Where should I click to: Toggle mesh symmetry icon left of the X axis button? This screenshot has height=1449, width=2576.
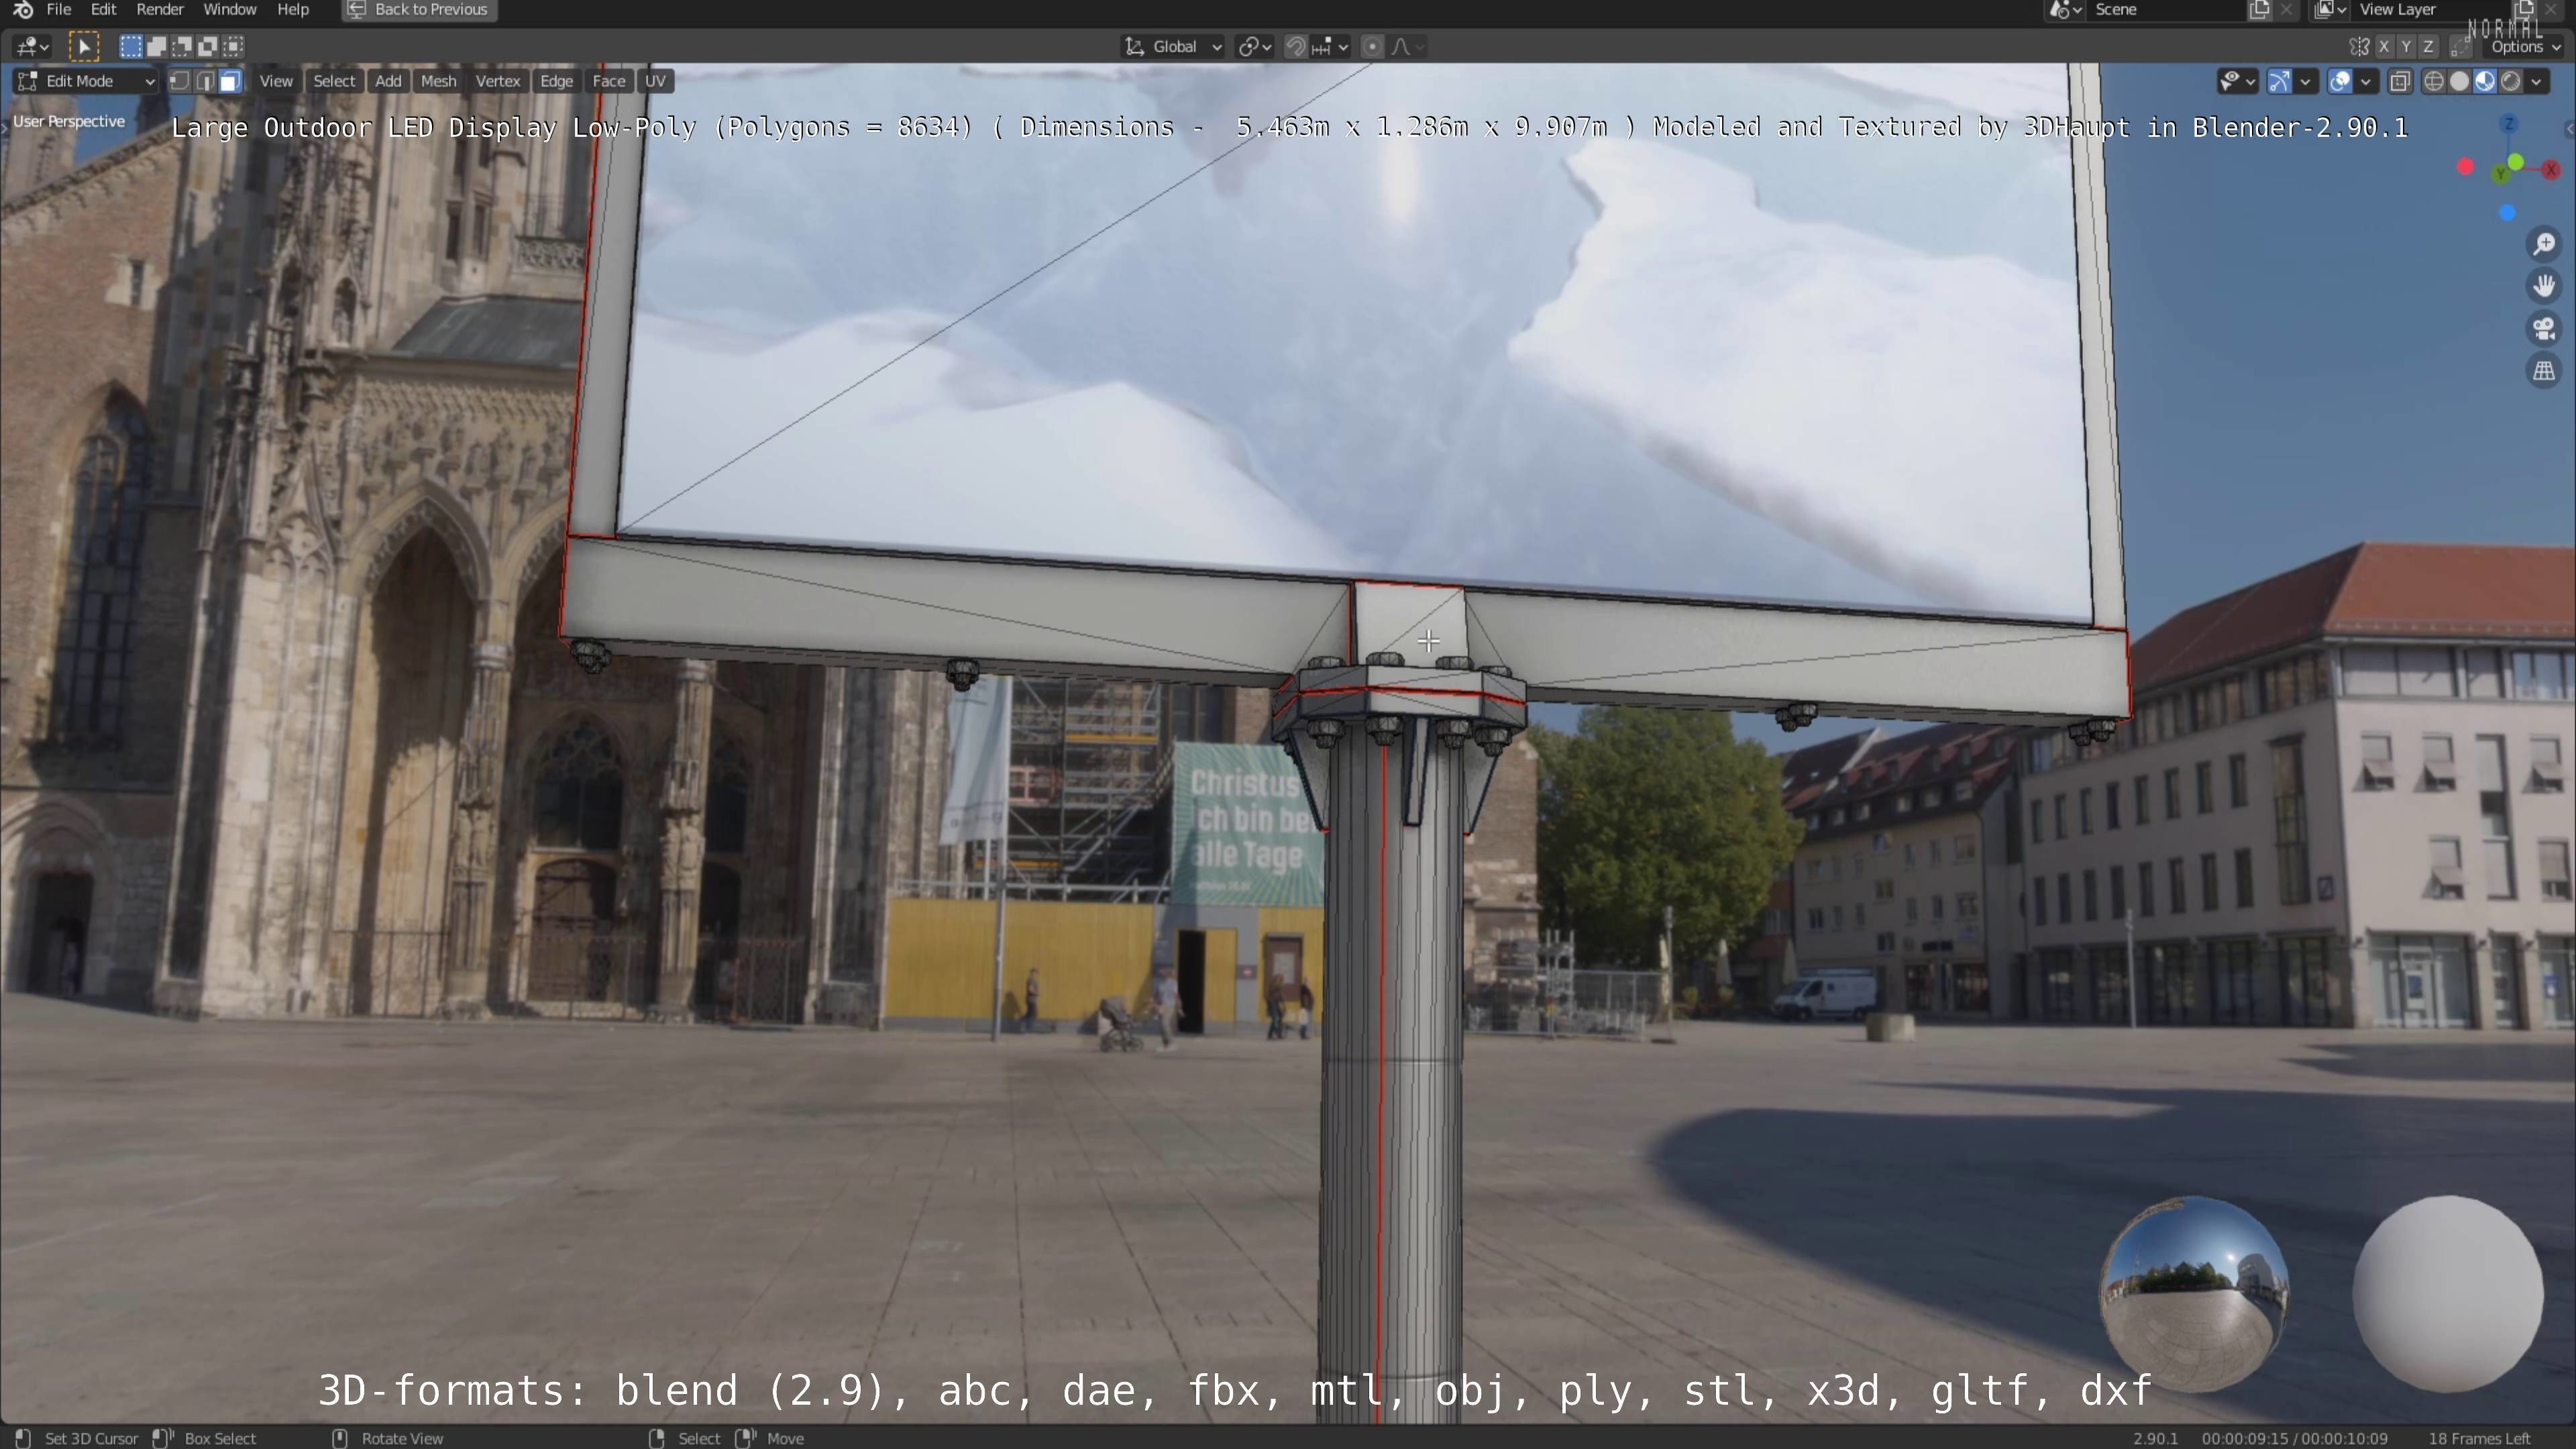click(2359, 46)
